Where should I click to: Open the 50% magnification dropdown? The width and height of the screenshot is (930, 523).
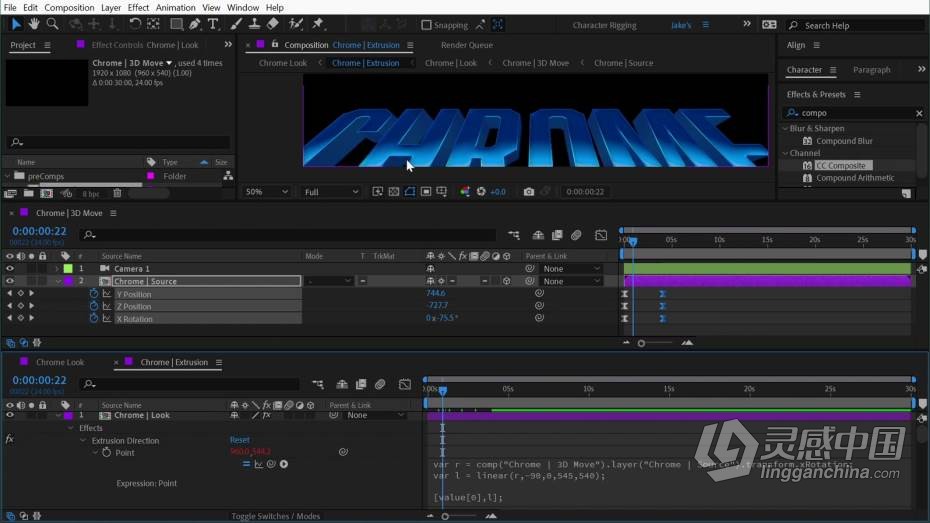pos(266,192)
